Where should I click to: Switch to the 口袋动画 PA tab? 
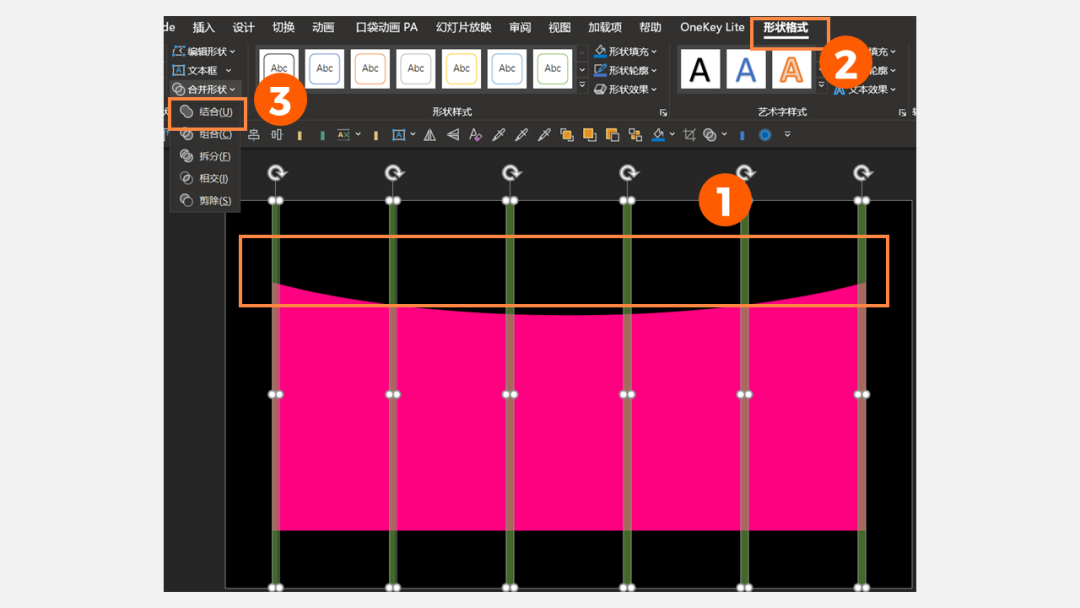[x=387, y=28]
